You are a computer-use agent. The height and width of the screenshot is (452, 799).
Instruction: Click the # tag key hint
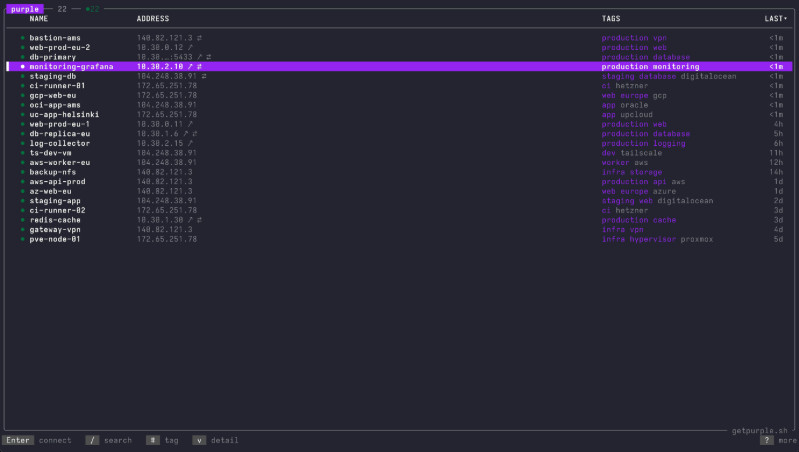[x=163, y=440]
